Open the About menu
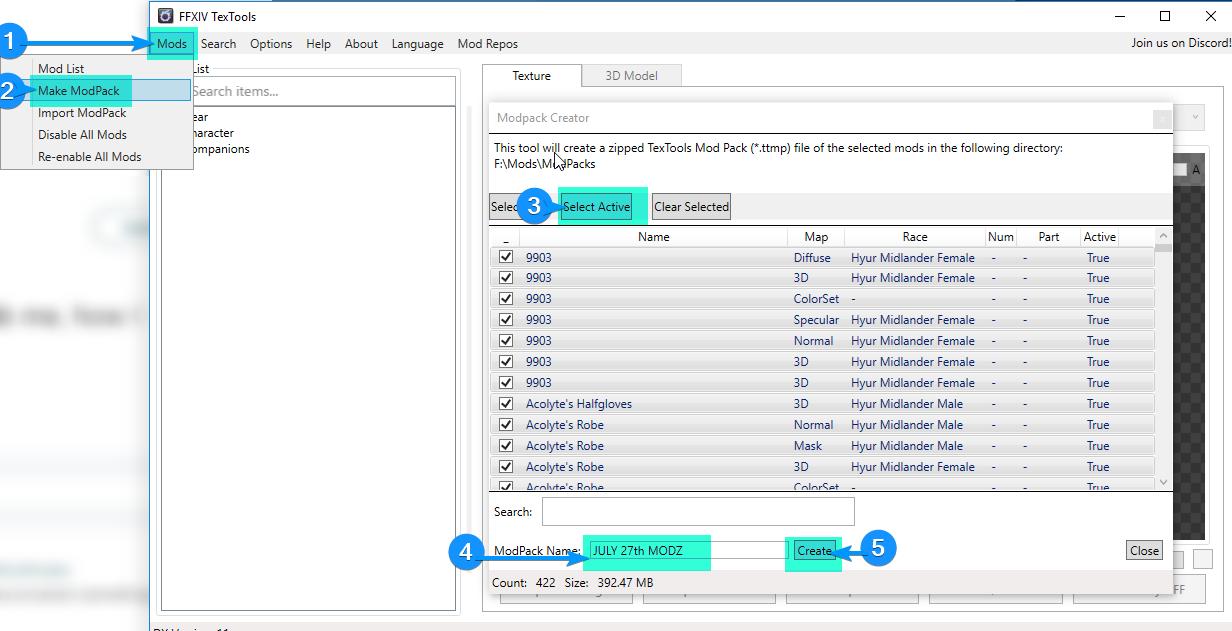This screenshot has width=1232, height=631. click(361, 44)
